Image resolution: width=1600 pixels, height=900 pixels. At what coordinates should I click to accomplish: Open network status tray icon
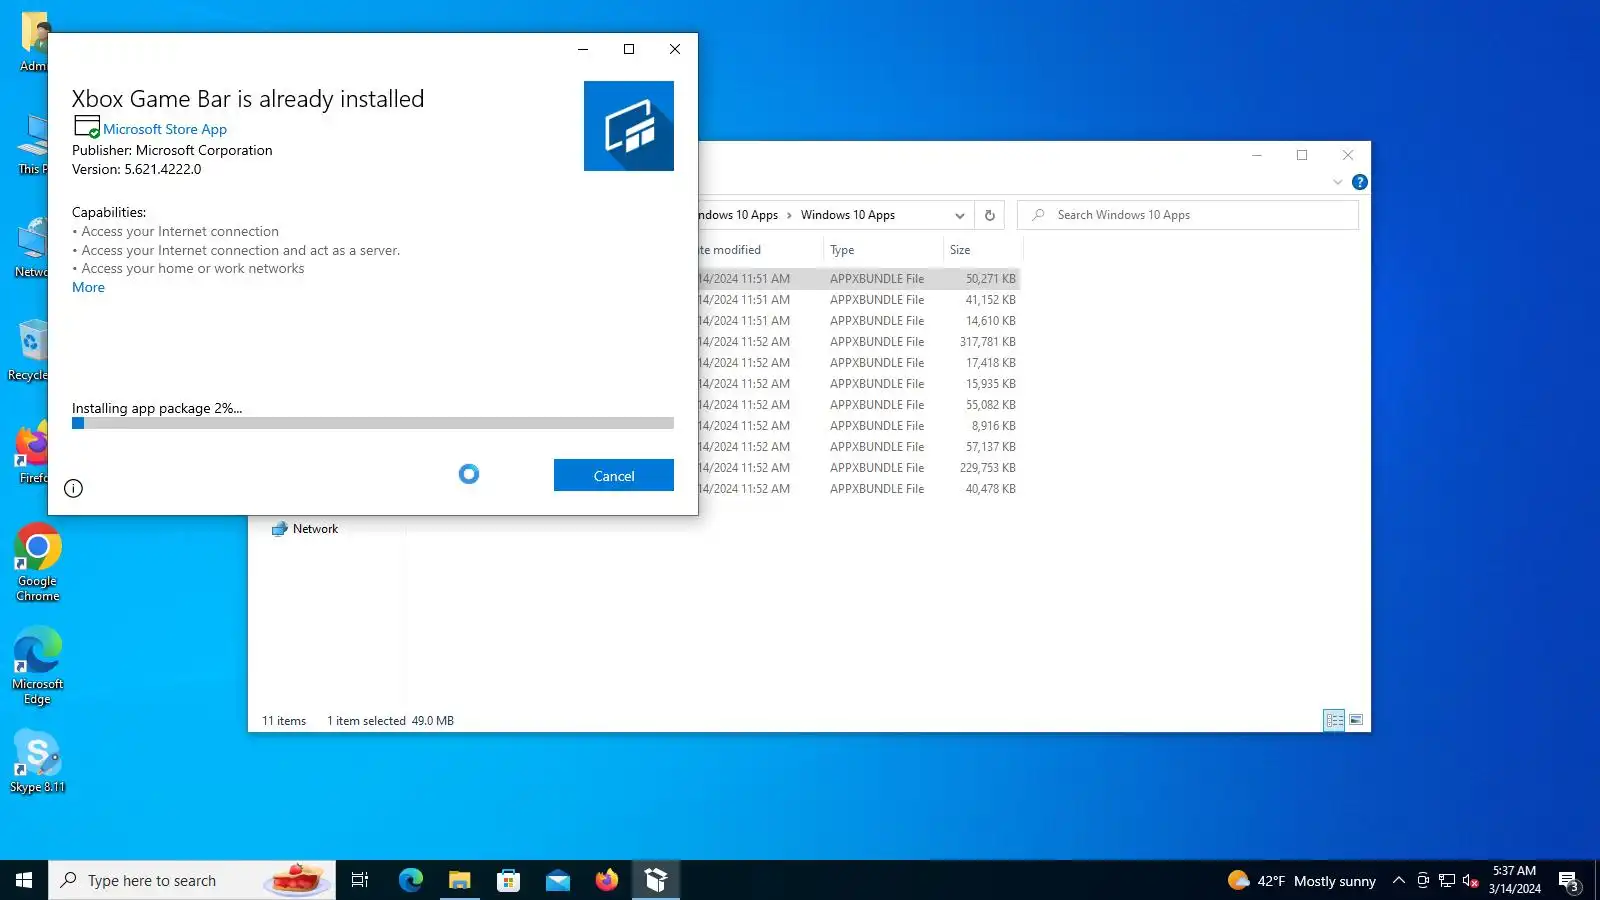pos(1447,880)
